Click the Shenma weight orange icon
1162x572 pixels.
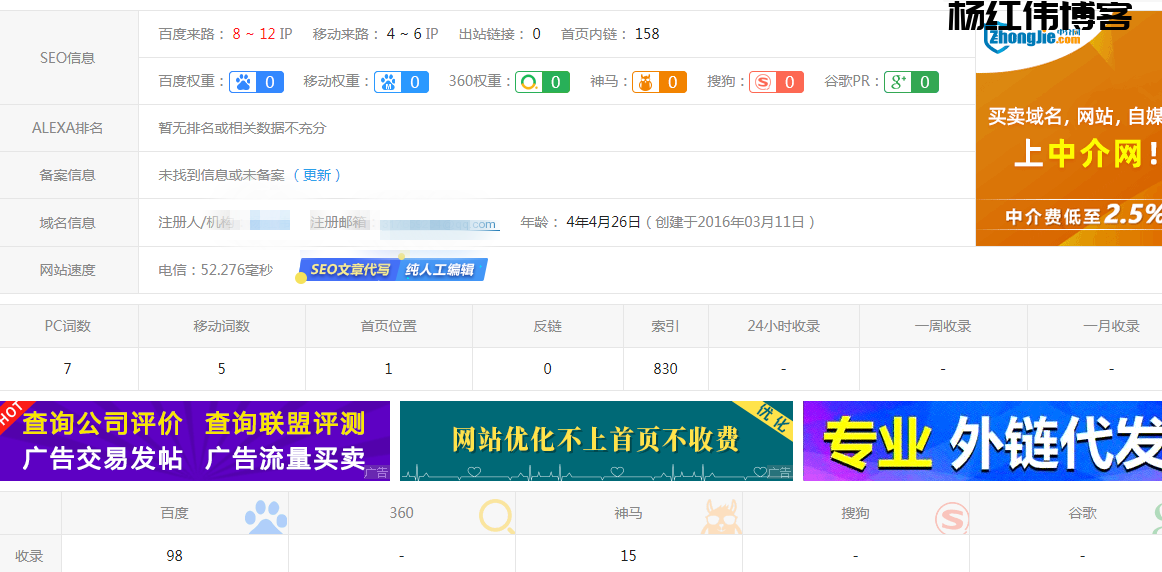(x=646, y=82)
